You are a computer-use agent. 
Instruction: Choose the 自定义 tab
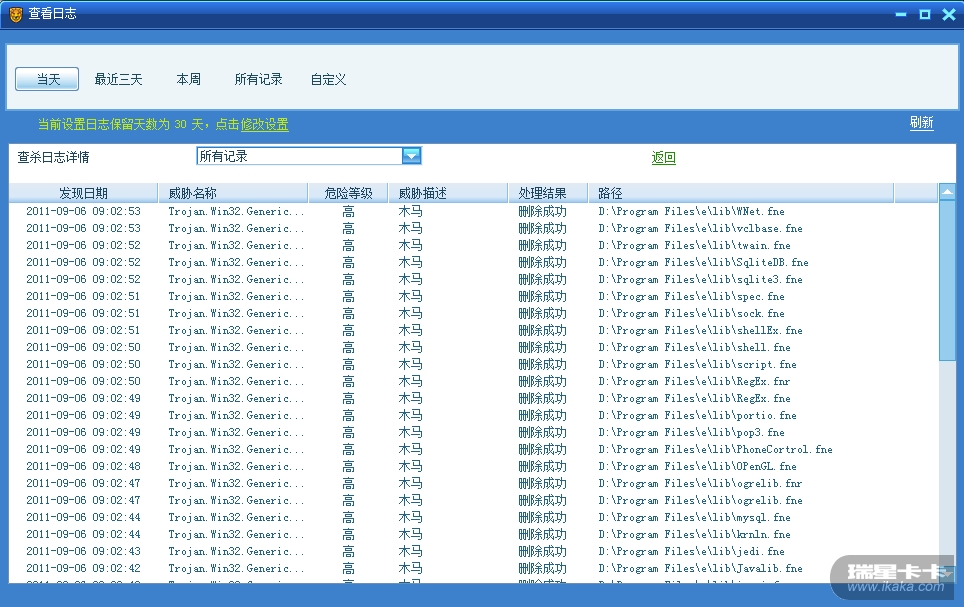[x=328, y=79]
